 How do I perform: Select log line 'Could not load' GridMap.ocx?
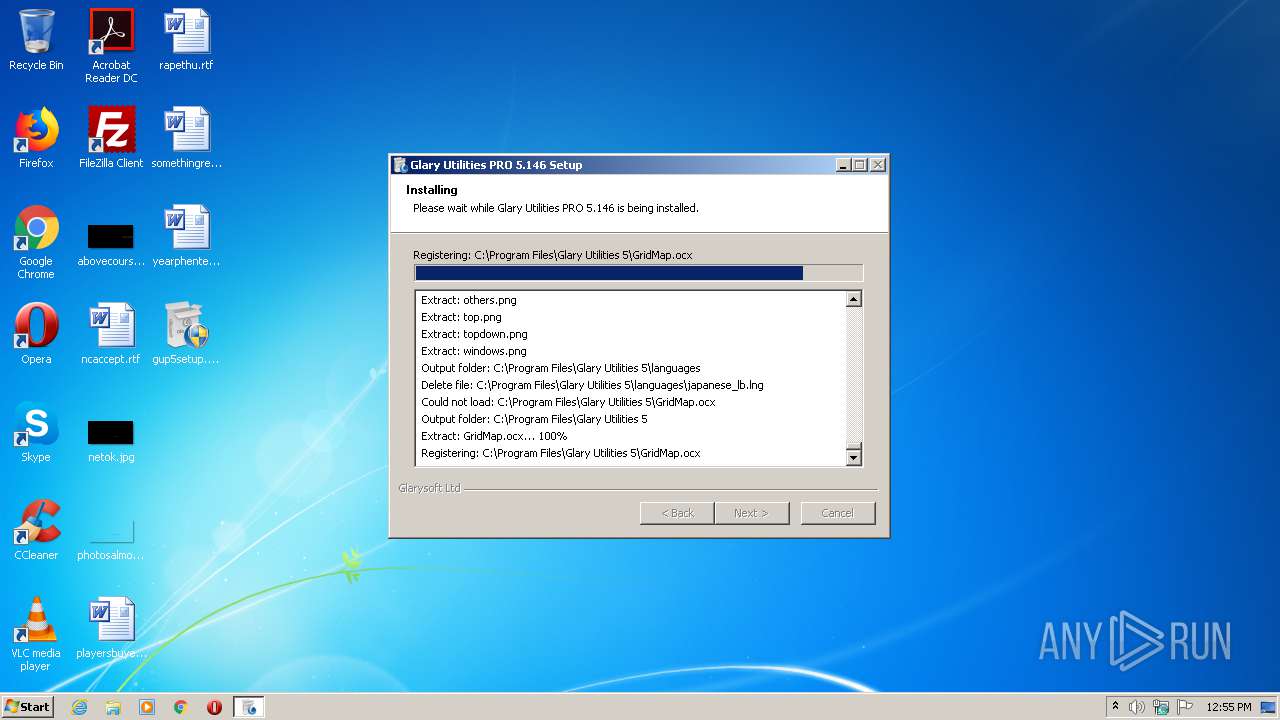coord(568,402)
